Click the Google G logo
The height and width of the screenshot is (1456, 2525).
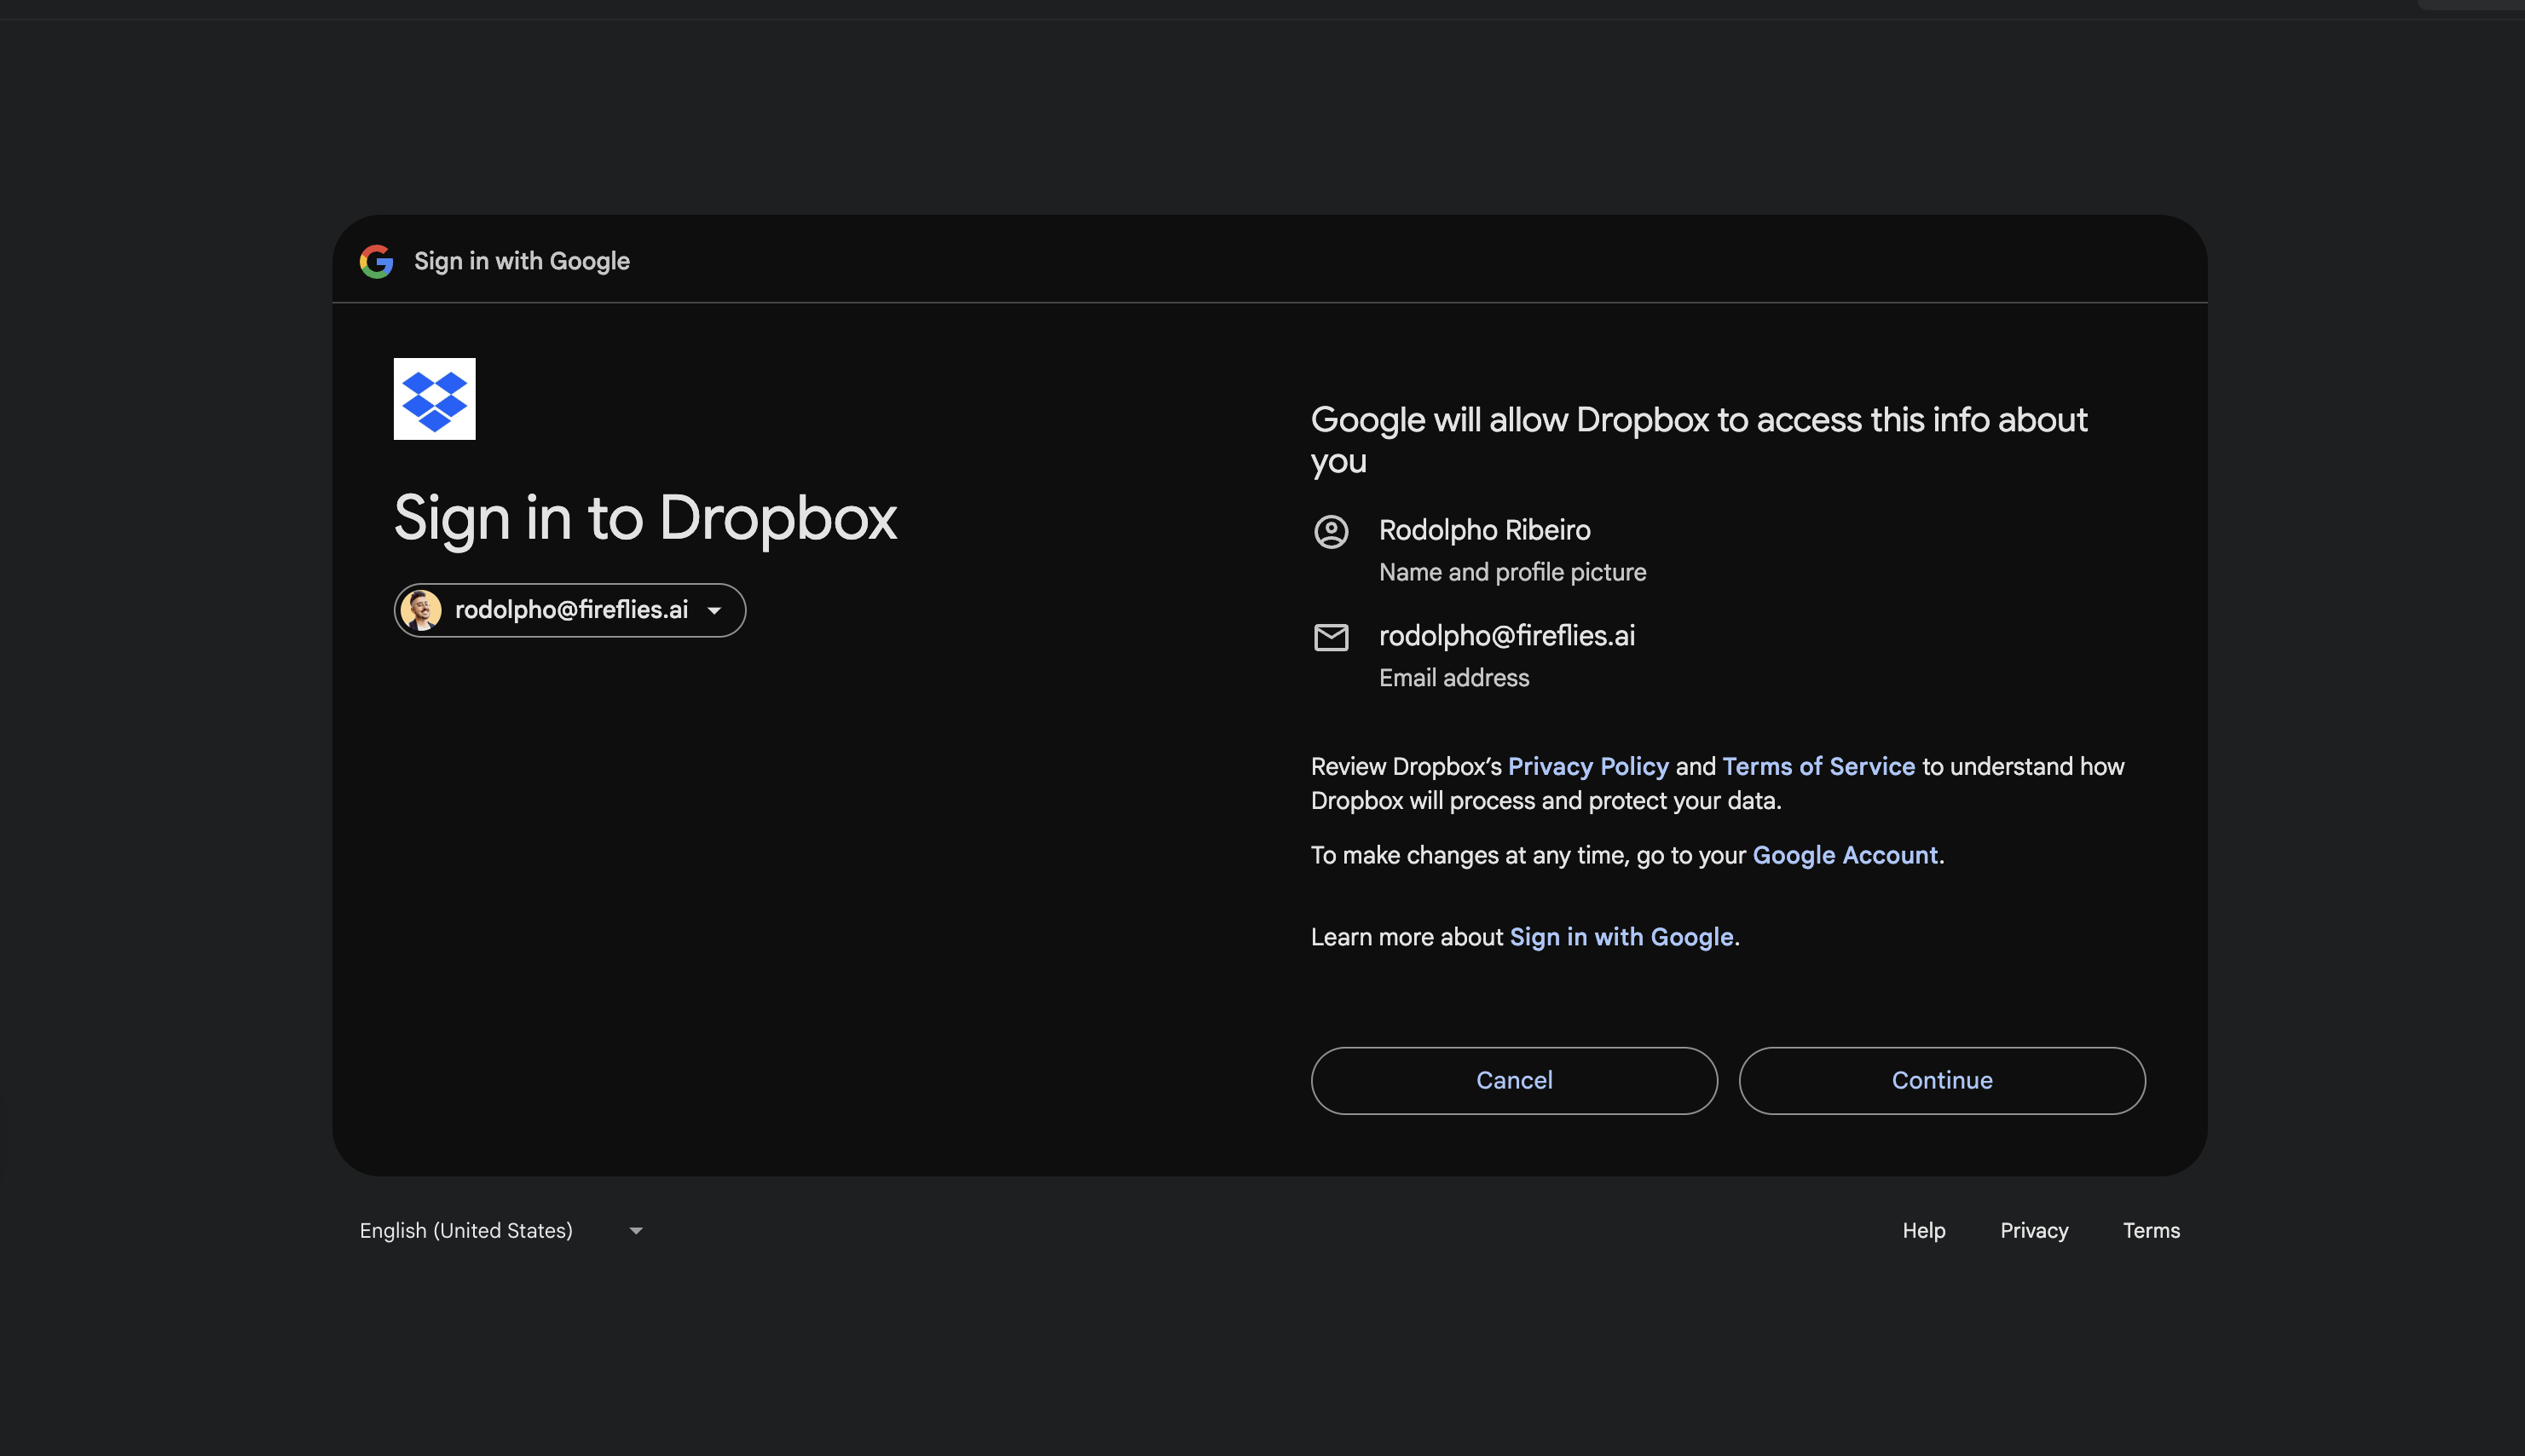(376, 261)
